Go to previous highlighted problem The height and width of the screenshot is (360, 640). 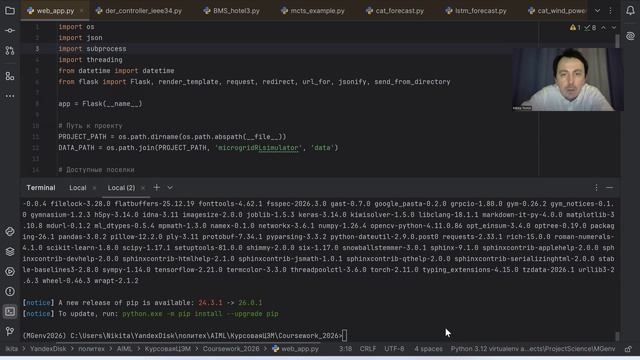[x=603, y=28]
